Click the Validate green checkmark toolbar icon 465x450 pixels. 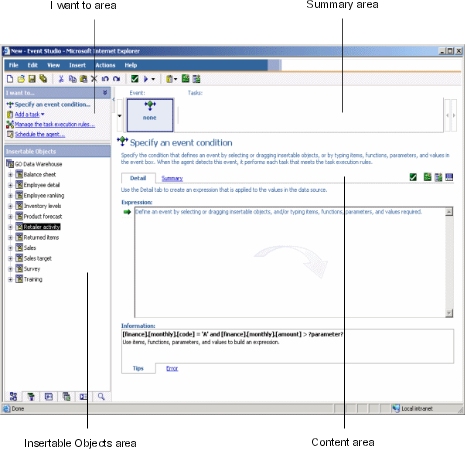135,79
